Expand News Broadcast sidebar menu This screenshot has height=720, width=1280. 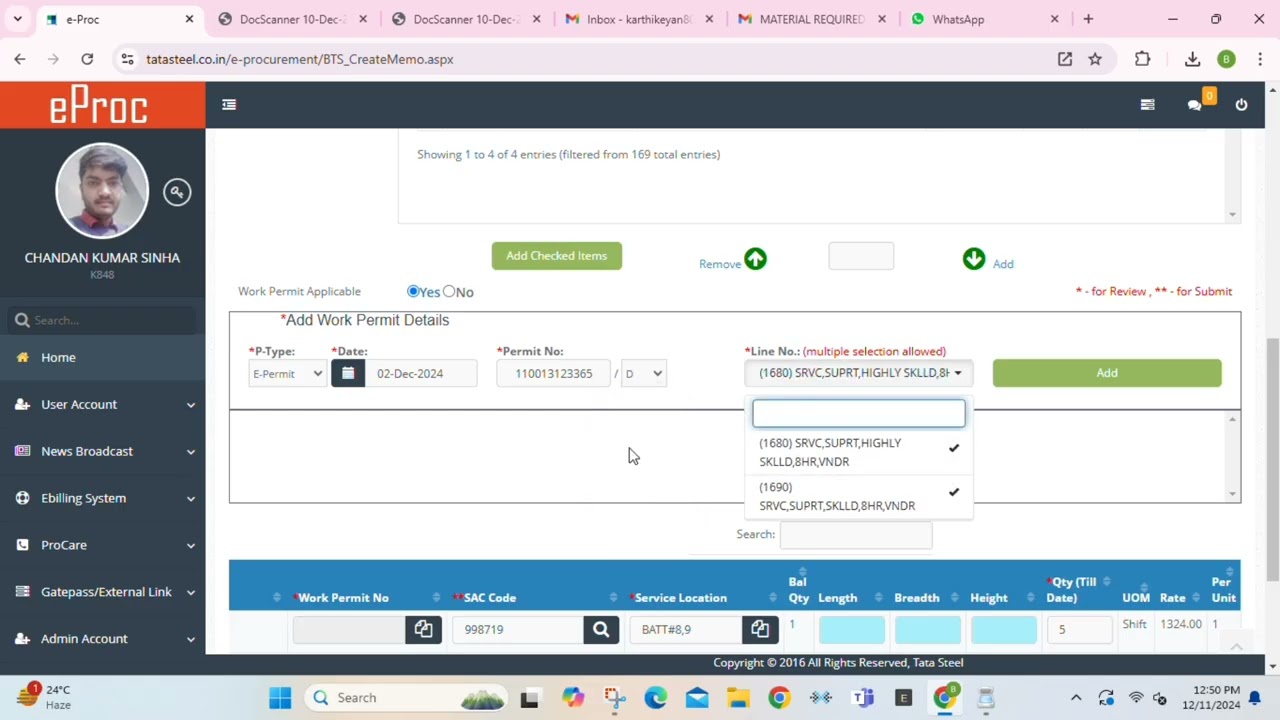[103, 451]
